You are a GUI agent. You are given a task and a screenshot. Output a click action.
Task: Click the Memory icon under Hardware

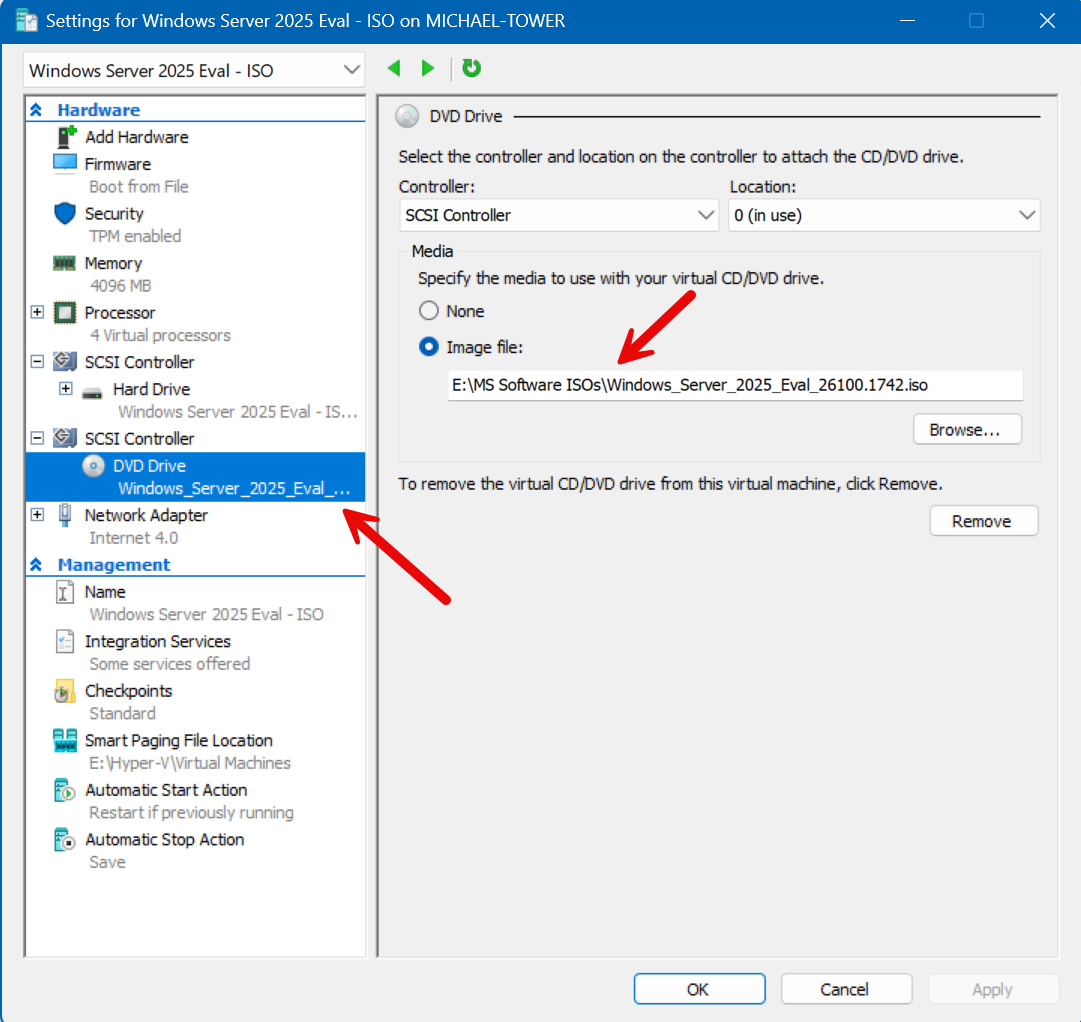(x=66, y=263)
